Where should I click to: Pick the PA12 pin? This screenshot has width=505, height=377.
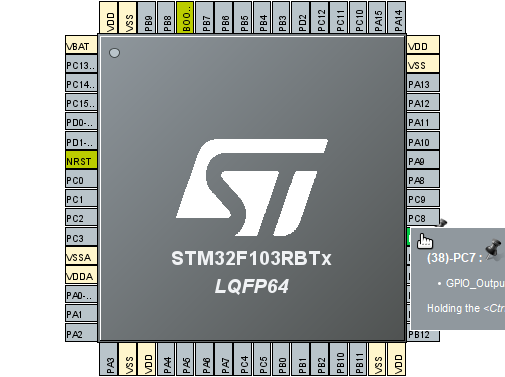423,102
